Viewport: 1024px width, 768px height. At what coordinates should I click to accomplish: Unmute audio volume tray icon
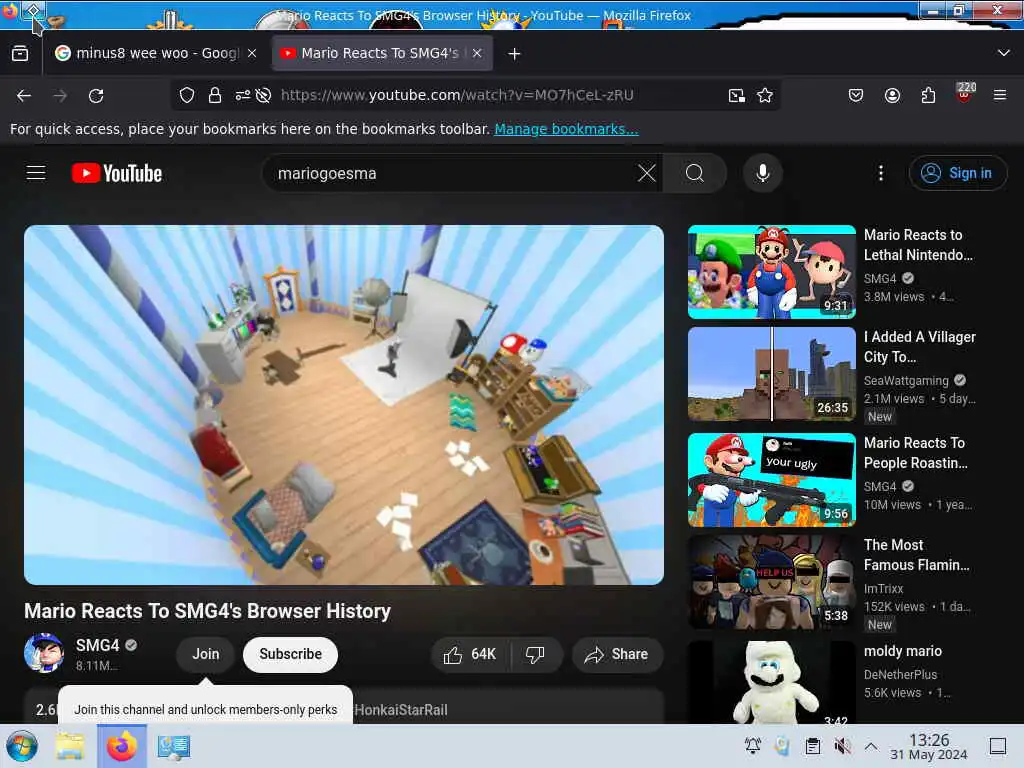pos(842,746)
